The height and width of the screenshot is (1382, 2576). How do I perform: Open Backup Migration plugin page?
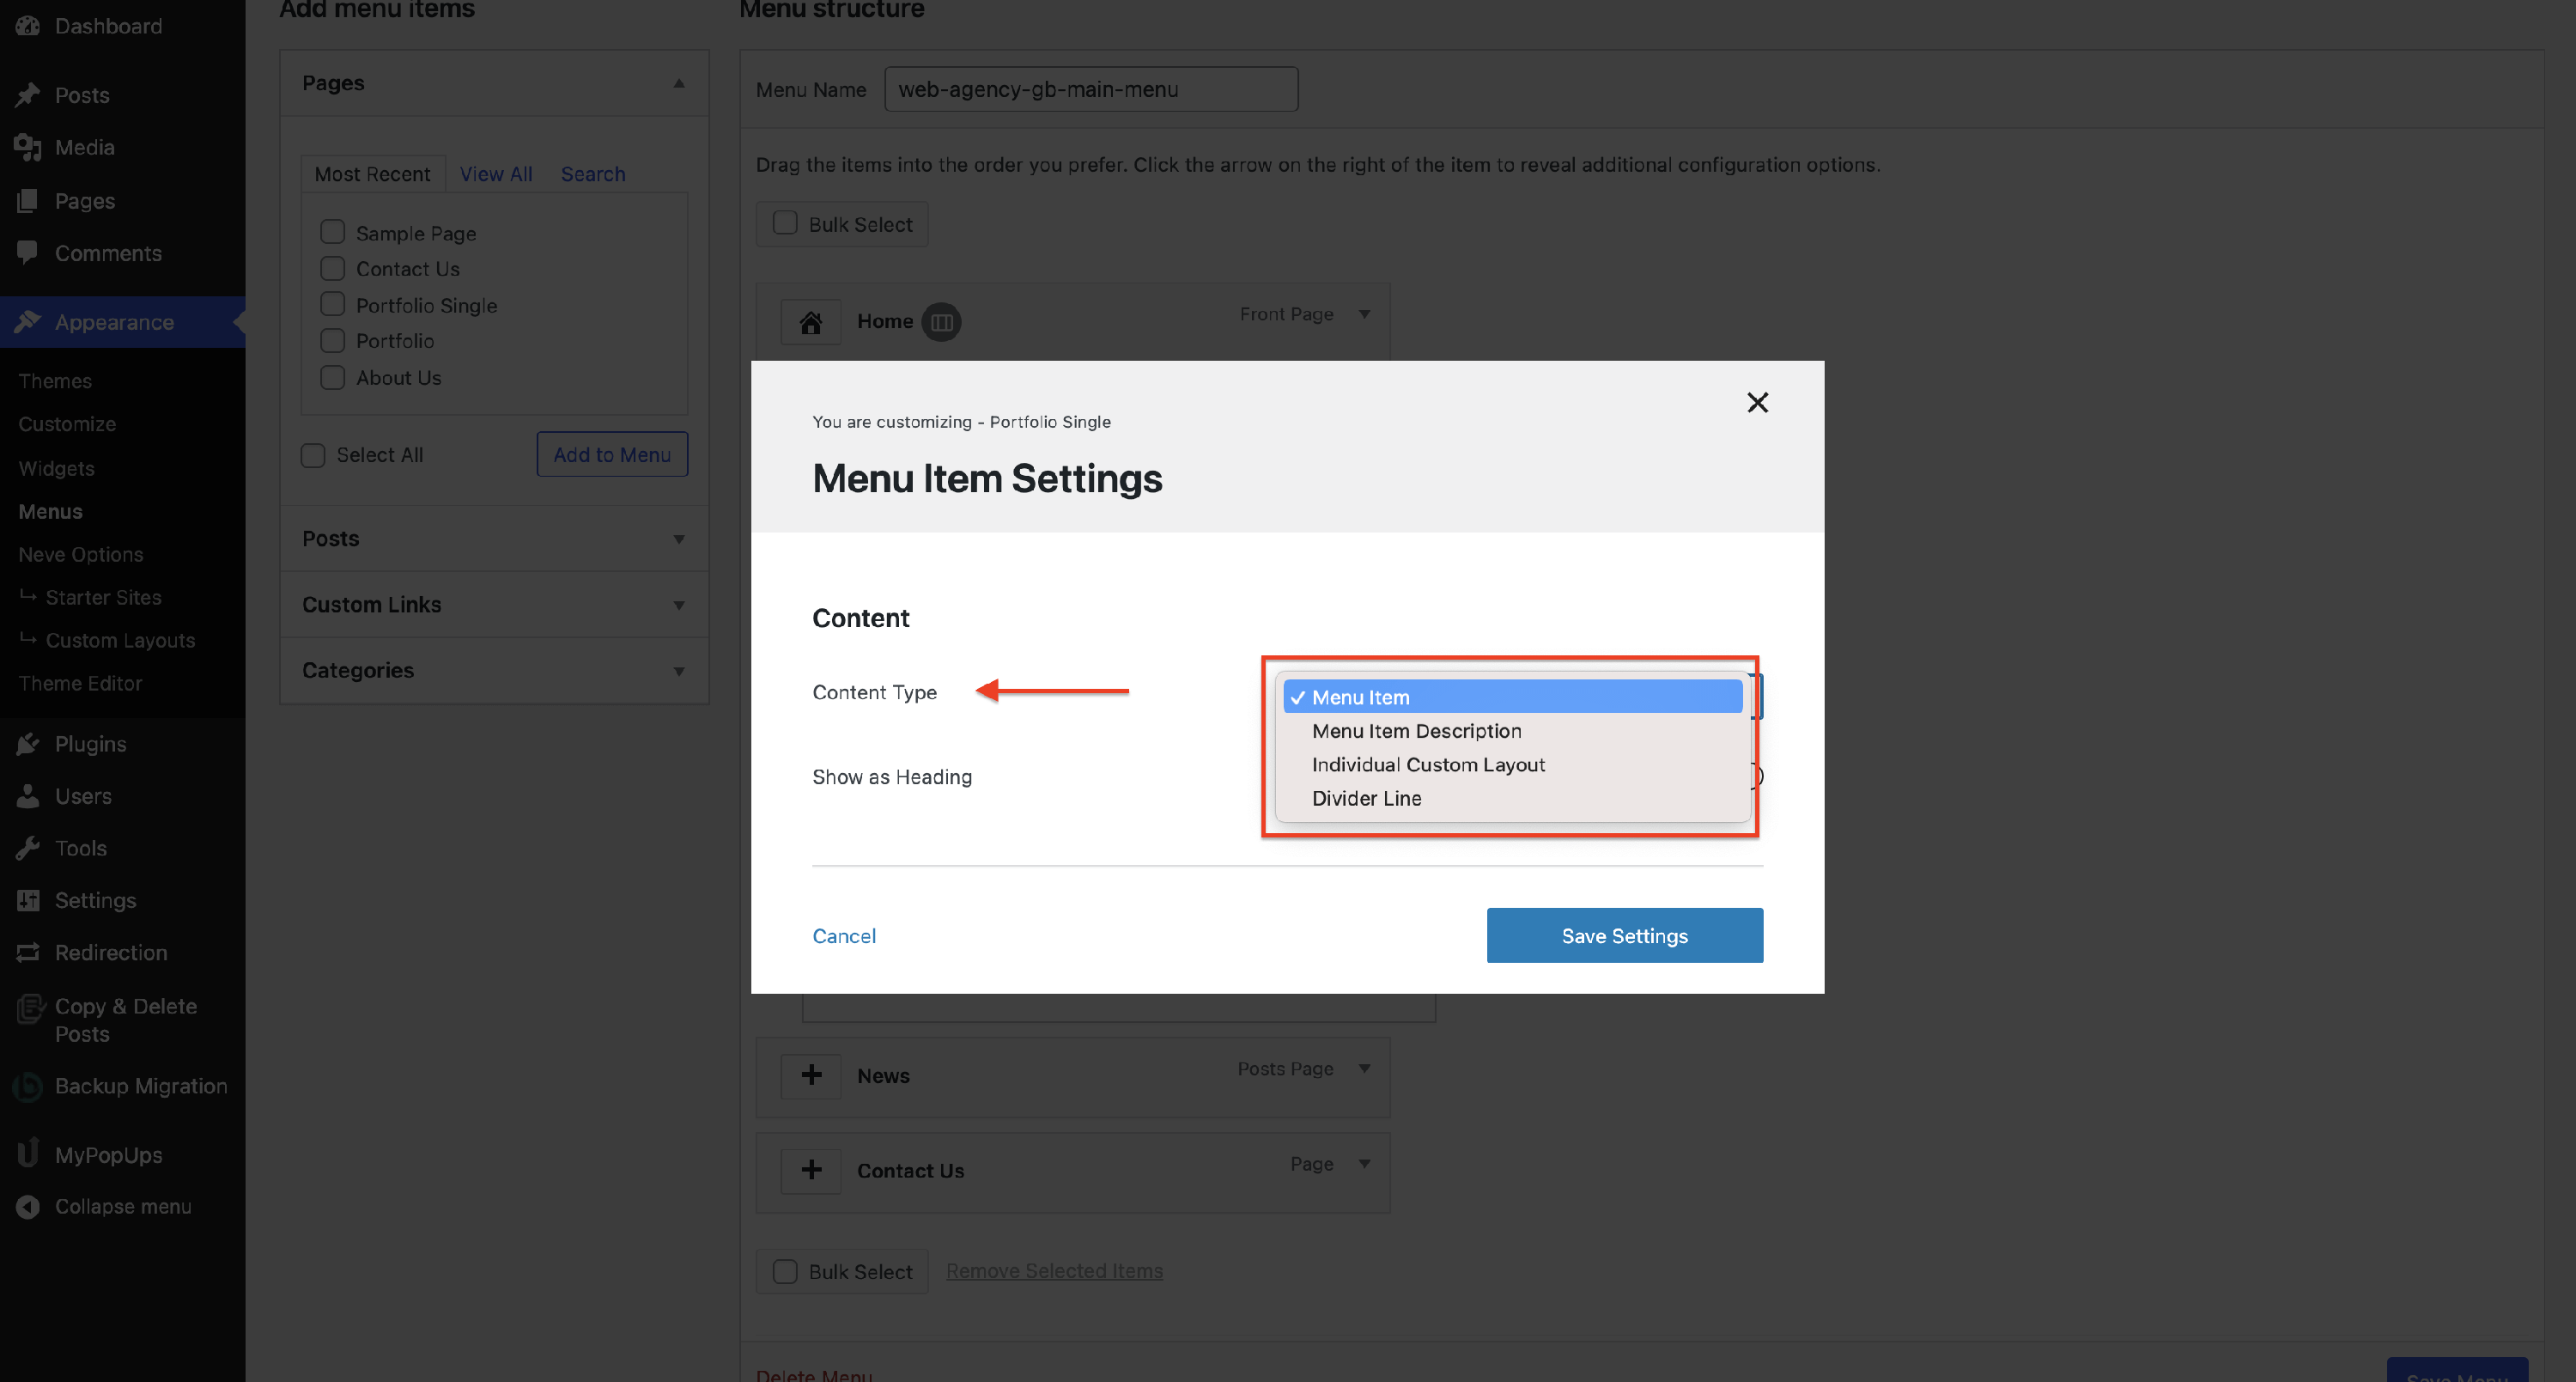140,1086
